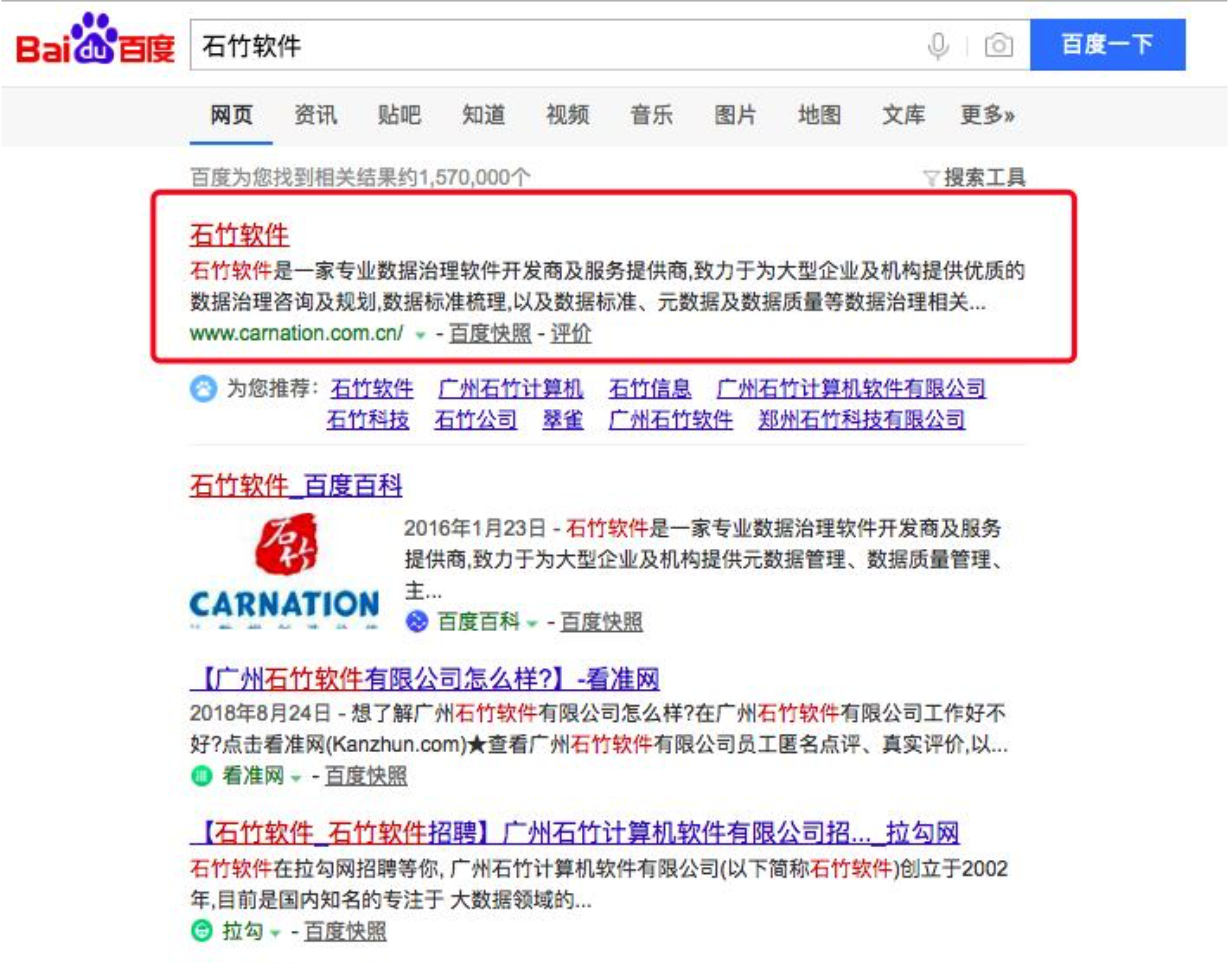Go to the 地图 tab
The image size is (1228, 963).
point(819,115)
